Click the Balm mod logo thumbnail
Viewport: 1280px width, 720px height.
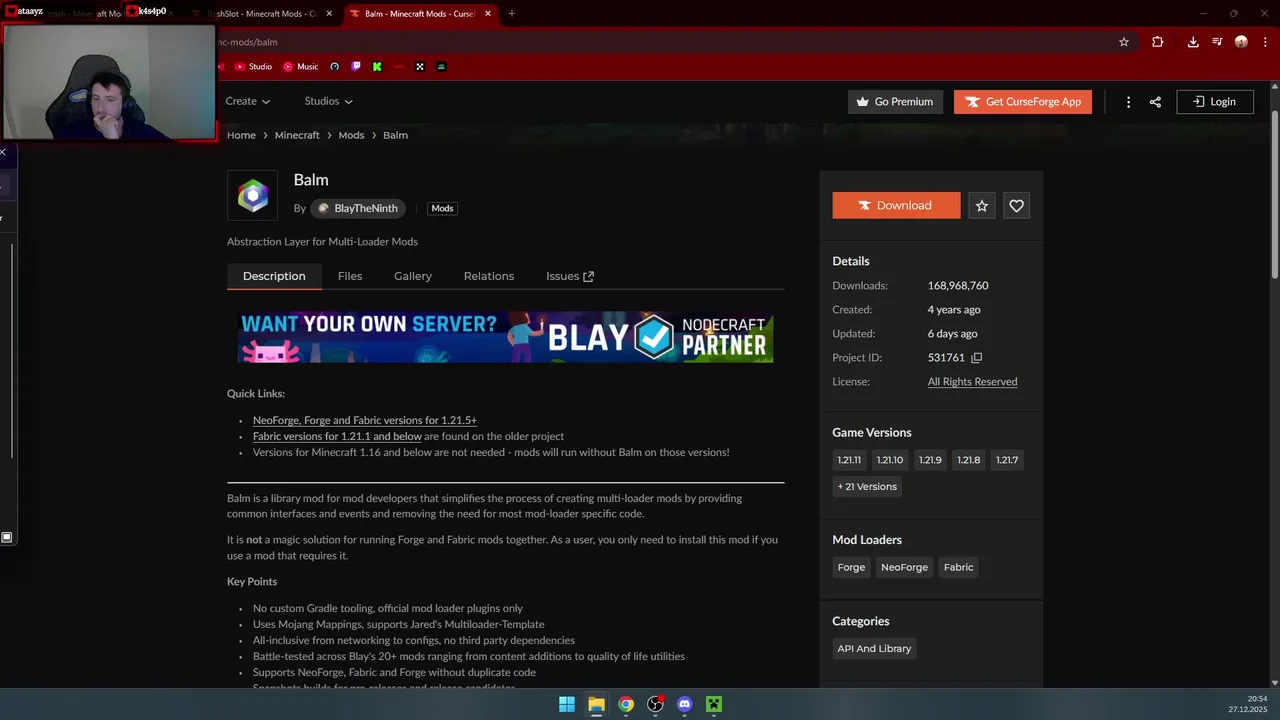coord(252,196)
